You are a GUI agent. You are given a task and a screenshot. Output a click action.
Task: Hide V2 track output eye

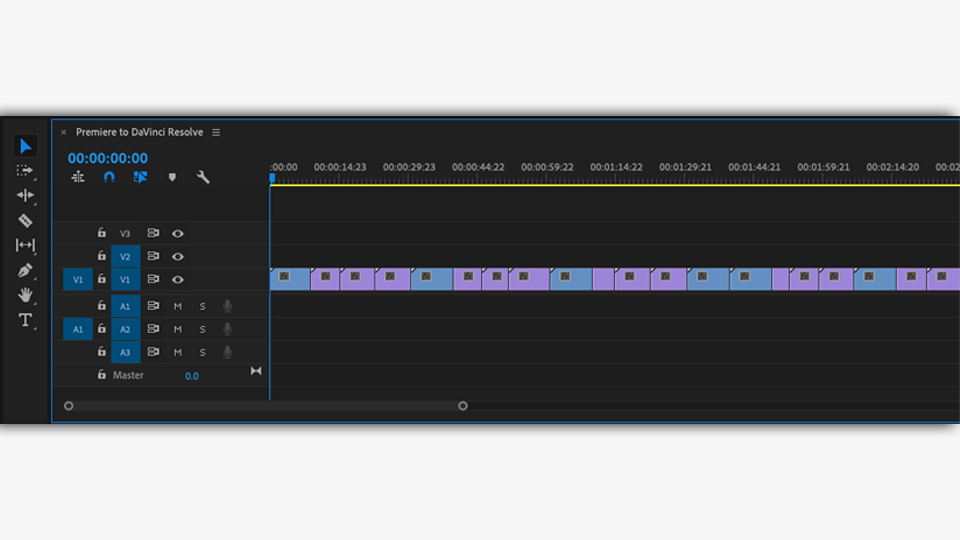click(x=178, y=257)
